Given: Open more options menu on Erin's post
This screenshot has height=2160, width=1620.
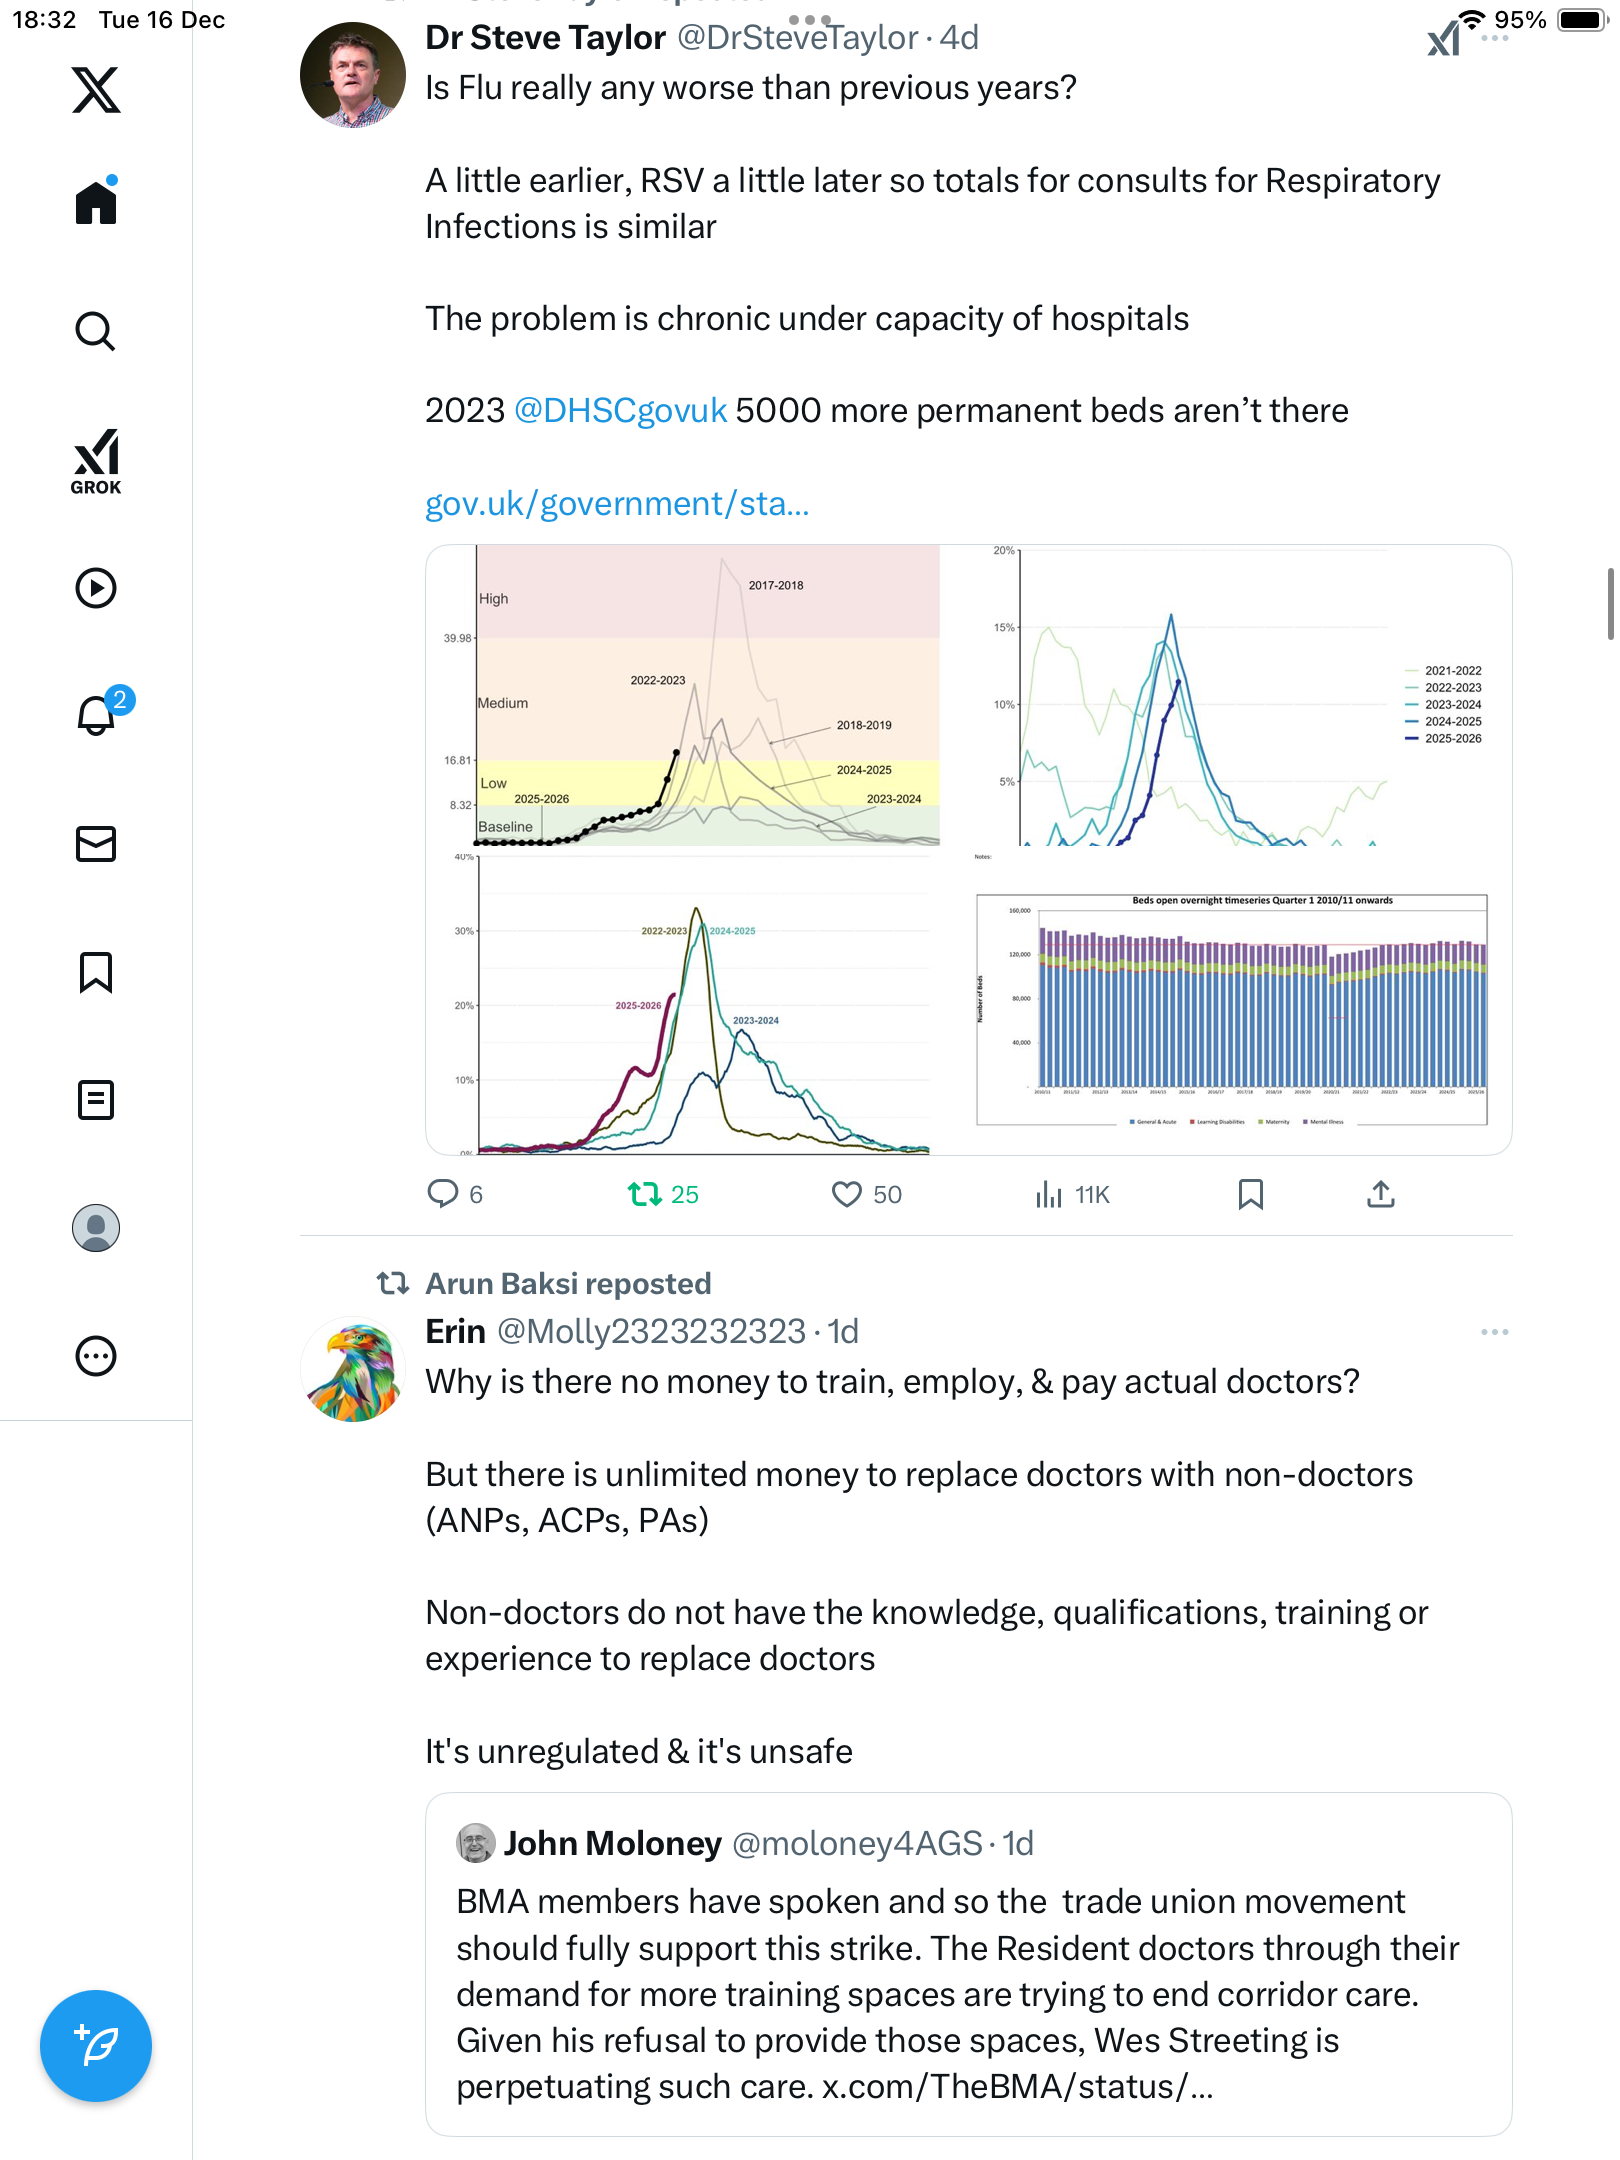Looking at the screenshot, I should click(1494, 1332).
